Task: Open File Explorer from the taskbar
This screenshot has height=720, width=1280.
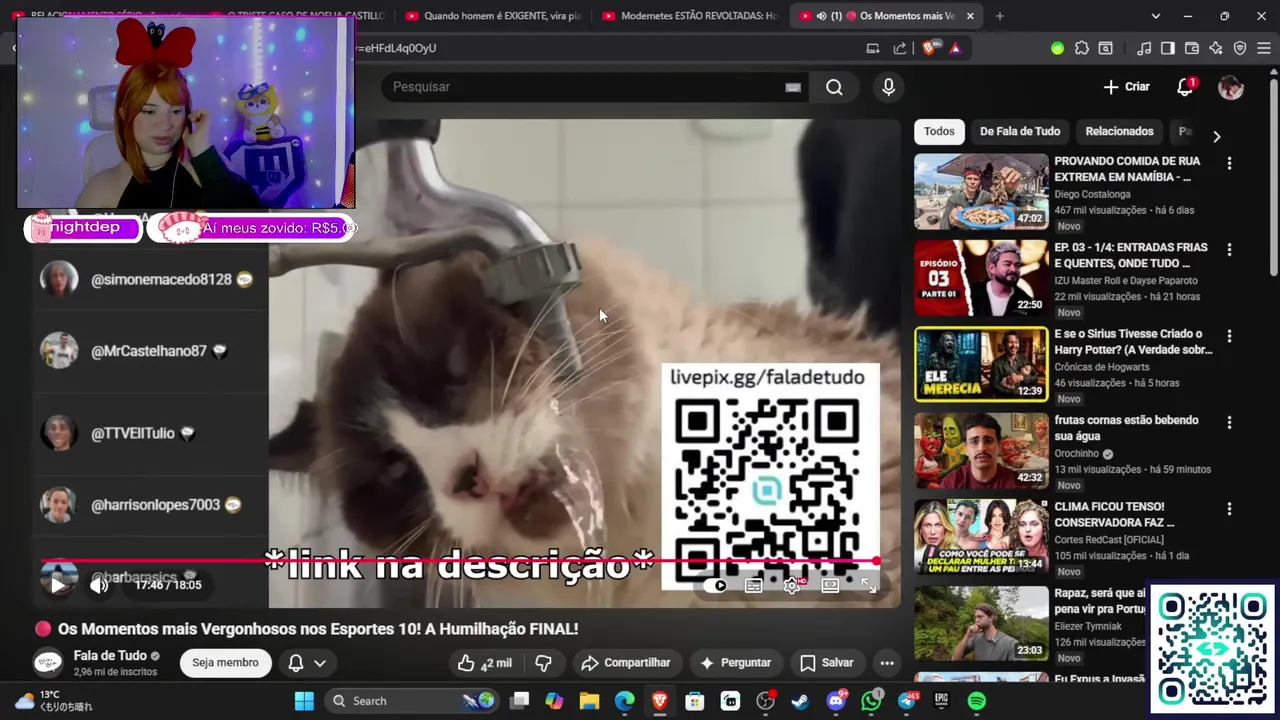Action: pos(589,701)
